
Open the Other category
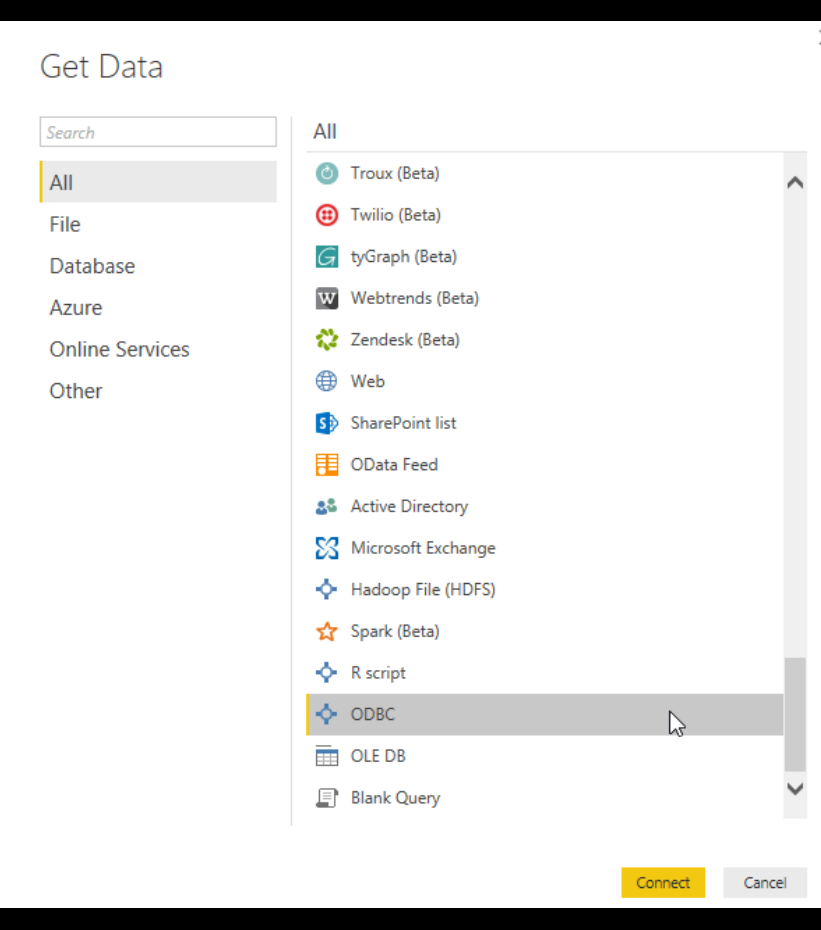(158, 390)
